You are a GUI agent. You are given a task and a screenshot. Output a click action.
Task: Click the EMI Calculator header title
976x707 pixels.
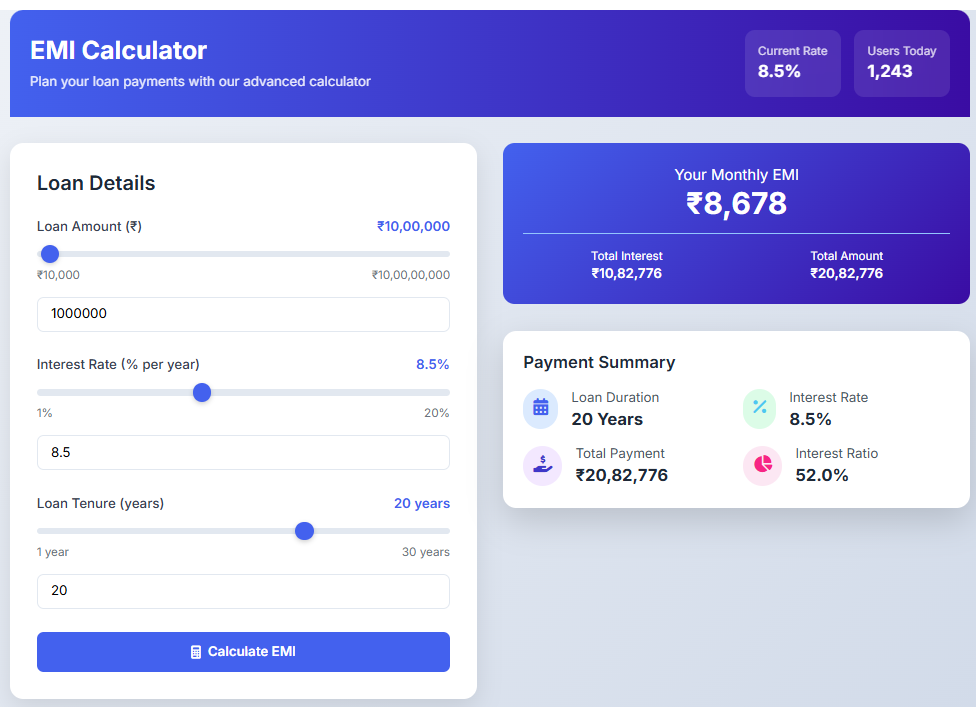click(119, 50)
